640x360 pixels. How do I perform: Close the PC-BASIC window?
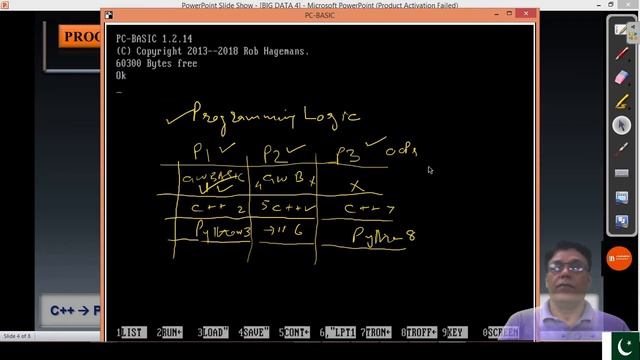(526, 13)
